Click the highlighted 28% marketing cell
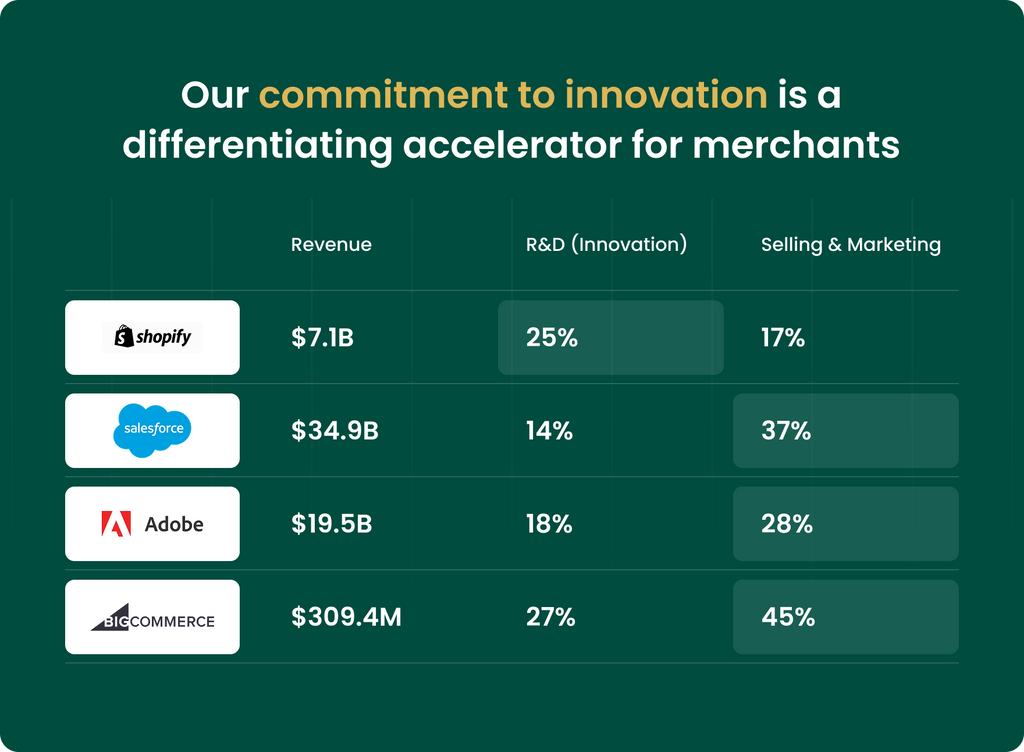This screenshot has width=1024, height=752. coord(845,524)
